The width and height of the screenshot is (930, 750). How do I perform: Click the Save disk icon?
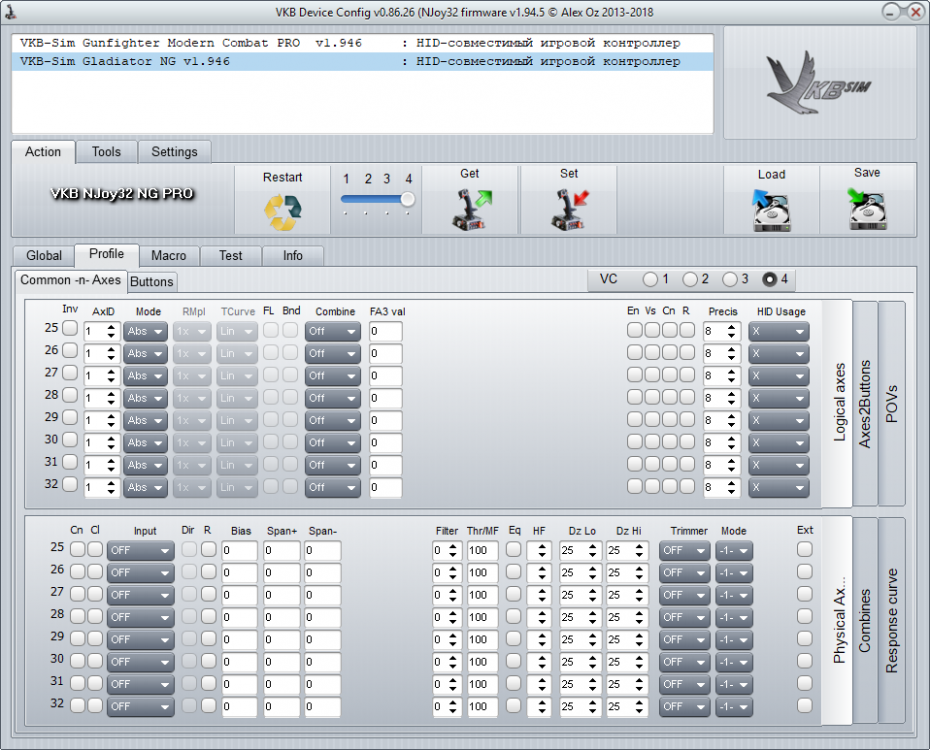point(867,209)
